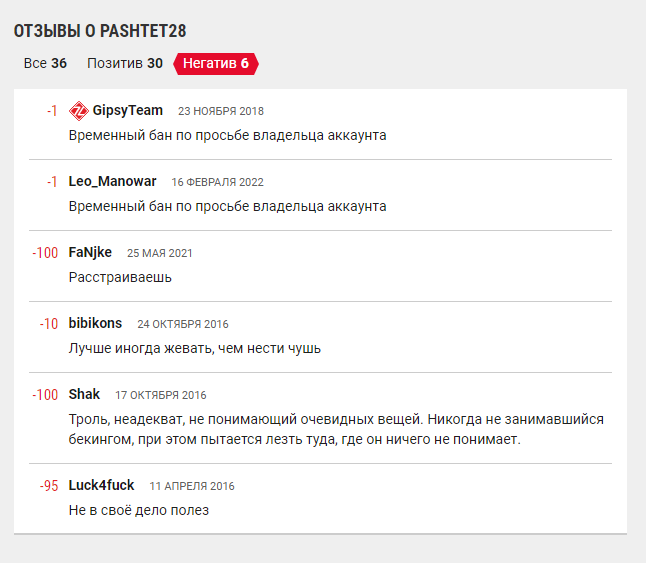The height and width of the screenshot is (563, 646).
Task: Click the -100 rating by FaNjke
Action: click(x=45, y=253)
